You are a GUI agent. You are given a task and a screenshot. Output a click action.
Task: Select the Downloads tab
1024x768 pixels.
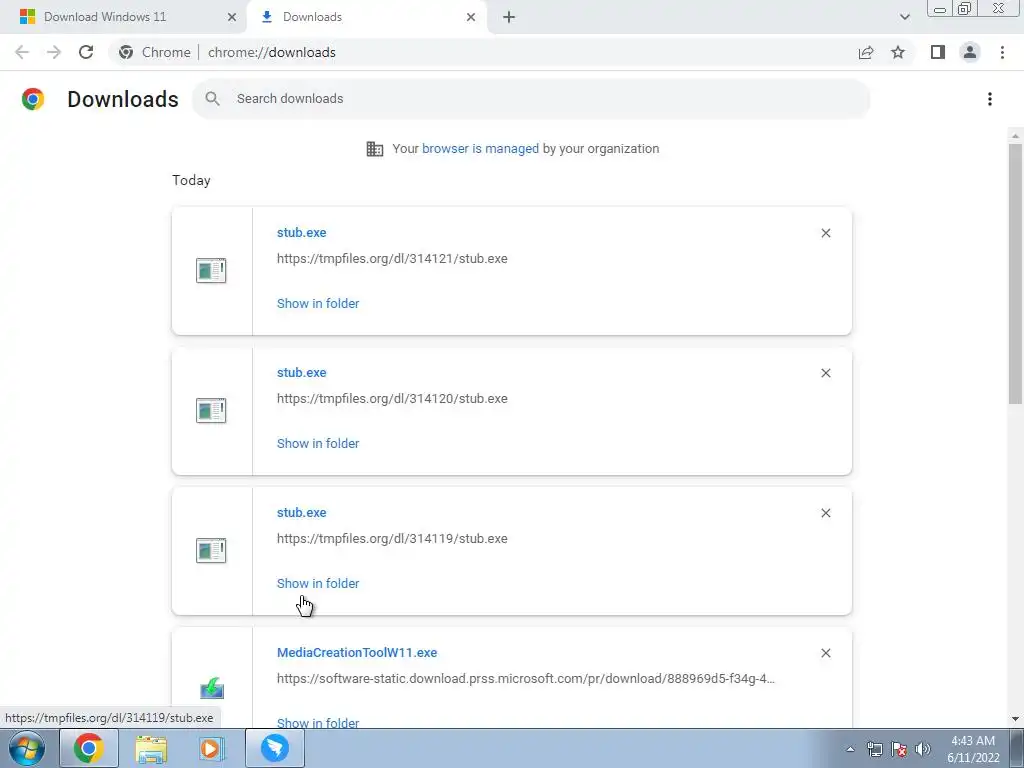(367, 17)
